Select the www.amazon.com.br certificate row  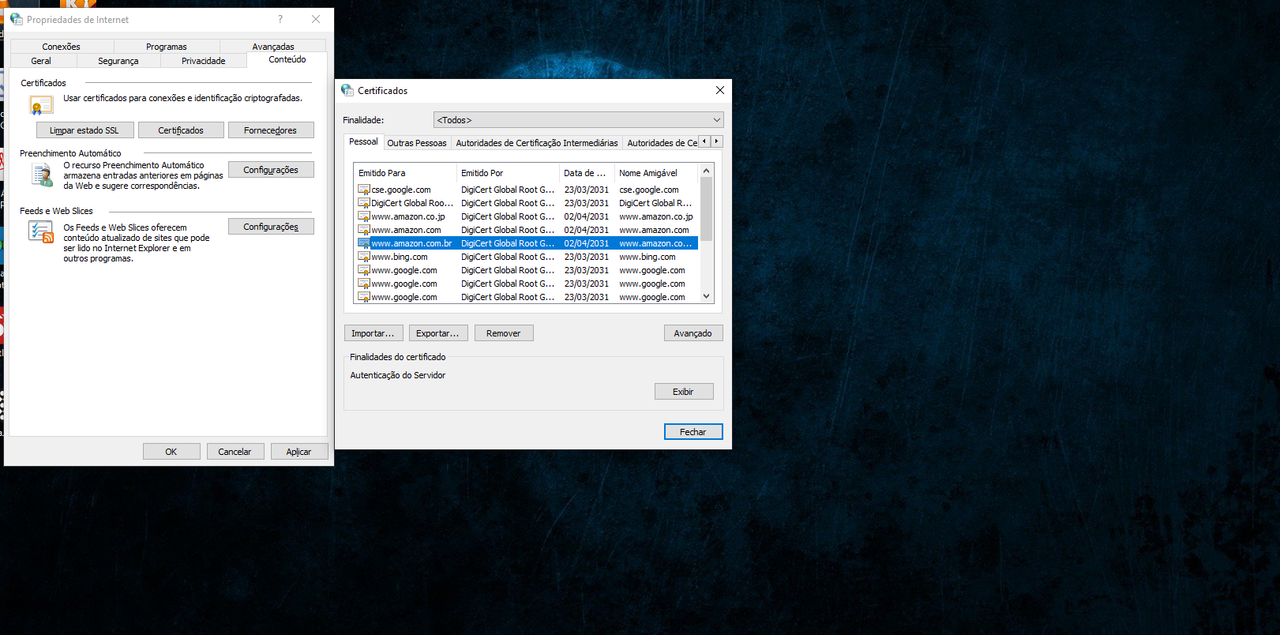tap(527, 244)
